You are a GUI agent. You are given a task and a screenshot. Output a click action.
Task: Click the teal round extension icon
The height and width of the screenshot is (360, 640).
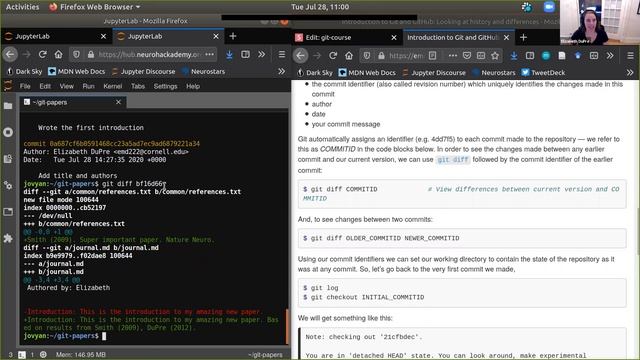tap(546, 56)
